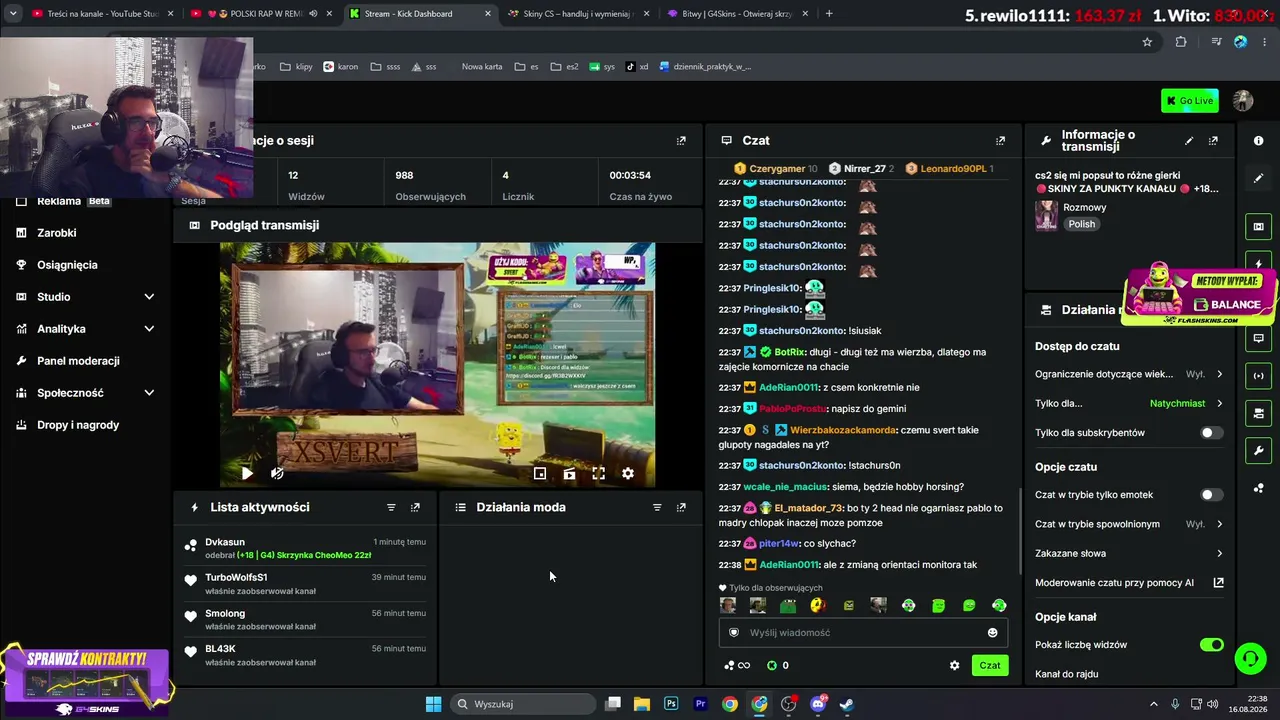Toggle Tylko dla subskrybentów switch

1211,433
